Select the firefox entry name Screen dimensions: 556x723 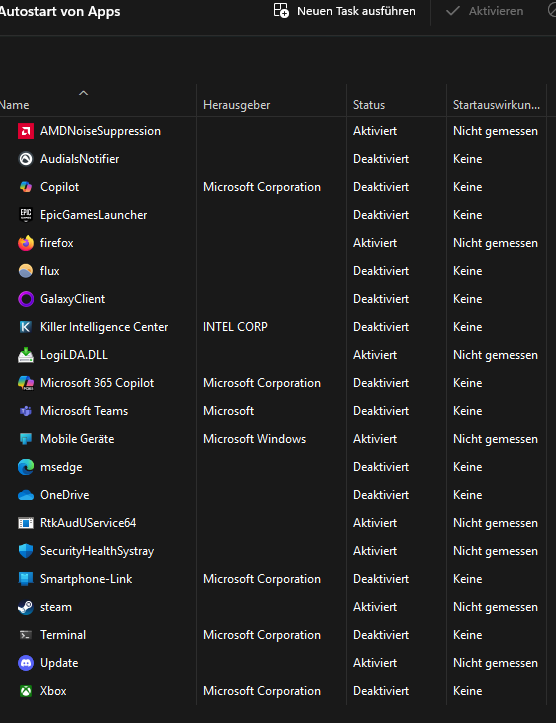[57, 243]
